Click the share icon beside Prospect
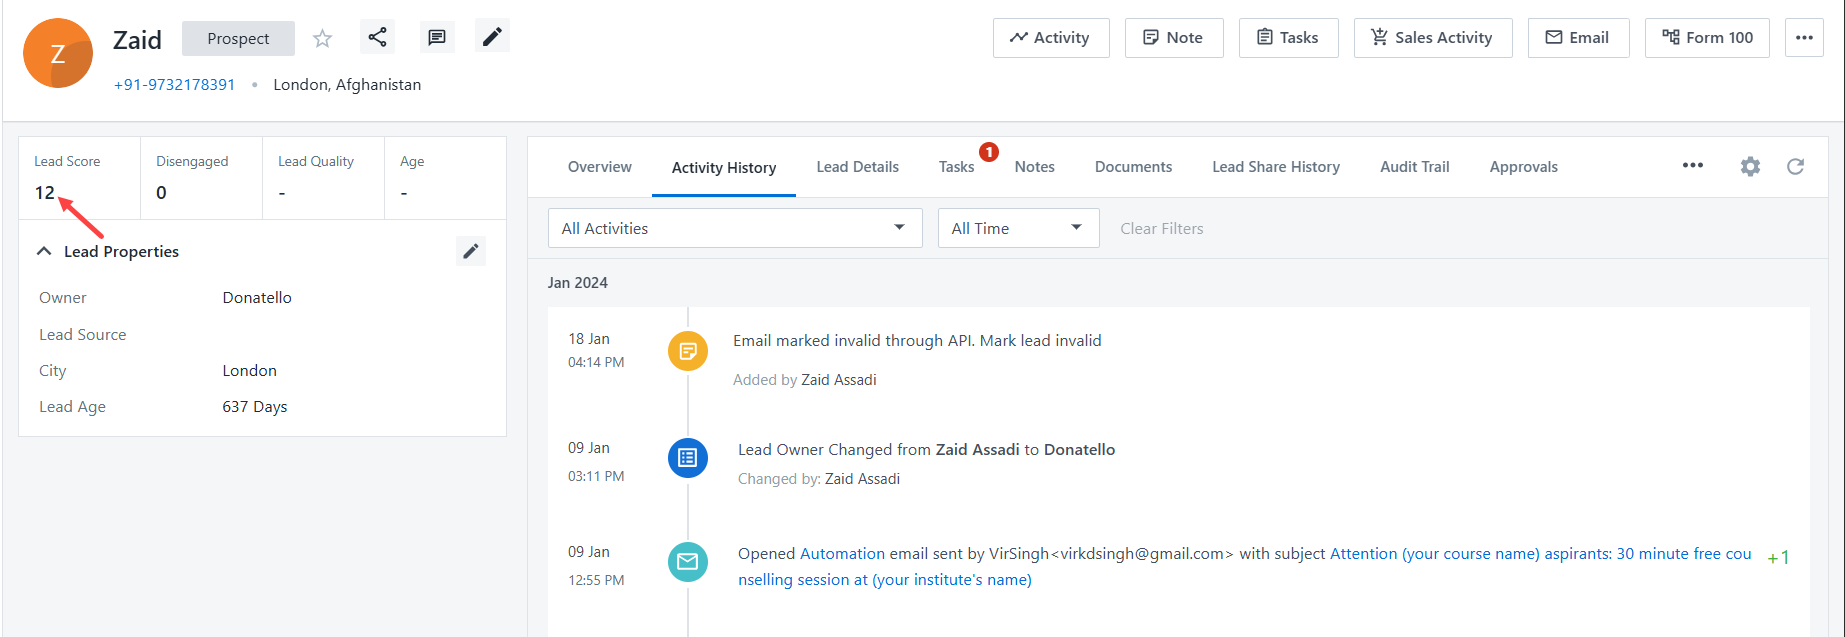The width and height of the screenshot is (1845, 637). [377, 38]
